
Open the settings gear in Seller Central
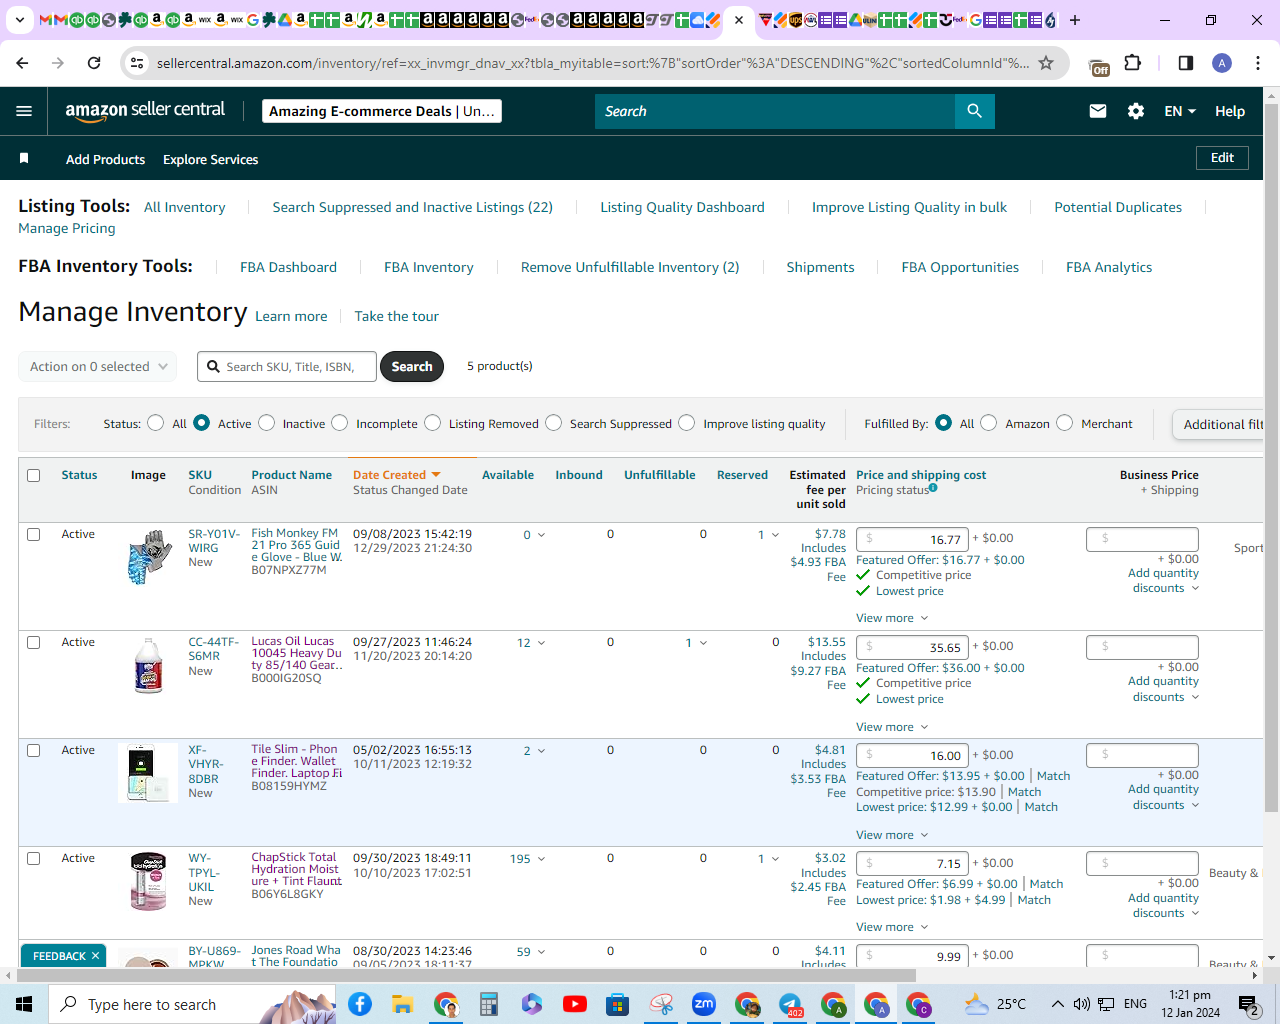click(x=1136, y=111)
